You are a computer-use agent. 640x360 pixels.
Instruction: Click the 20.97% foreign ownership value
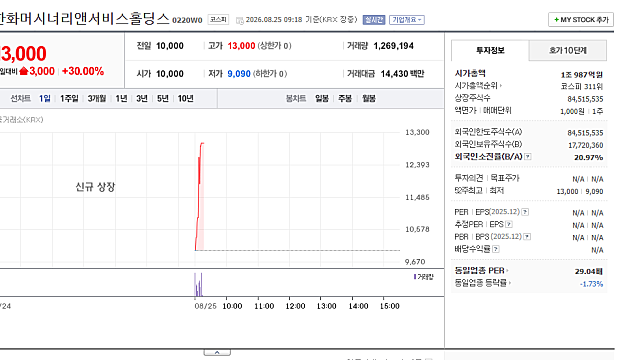click(x=589, y=158)
